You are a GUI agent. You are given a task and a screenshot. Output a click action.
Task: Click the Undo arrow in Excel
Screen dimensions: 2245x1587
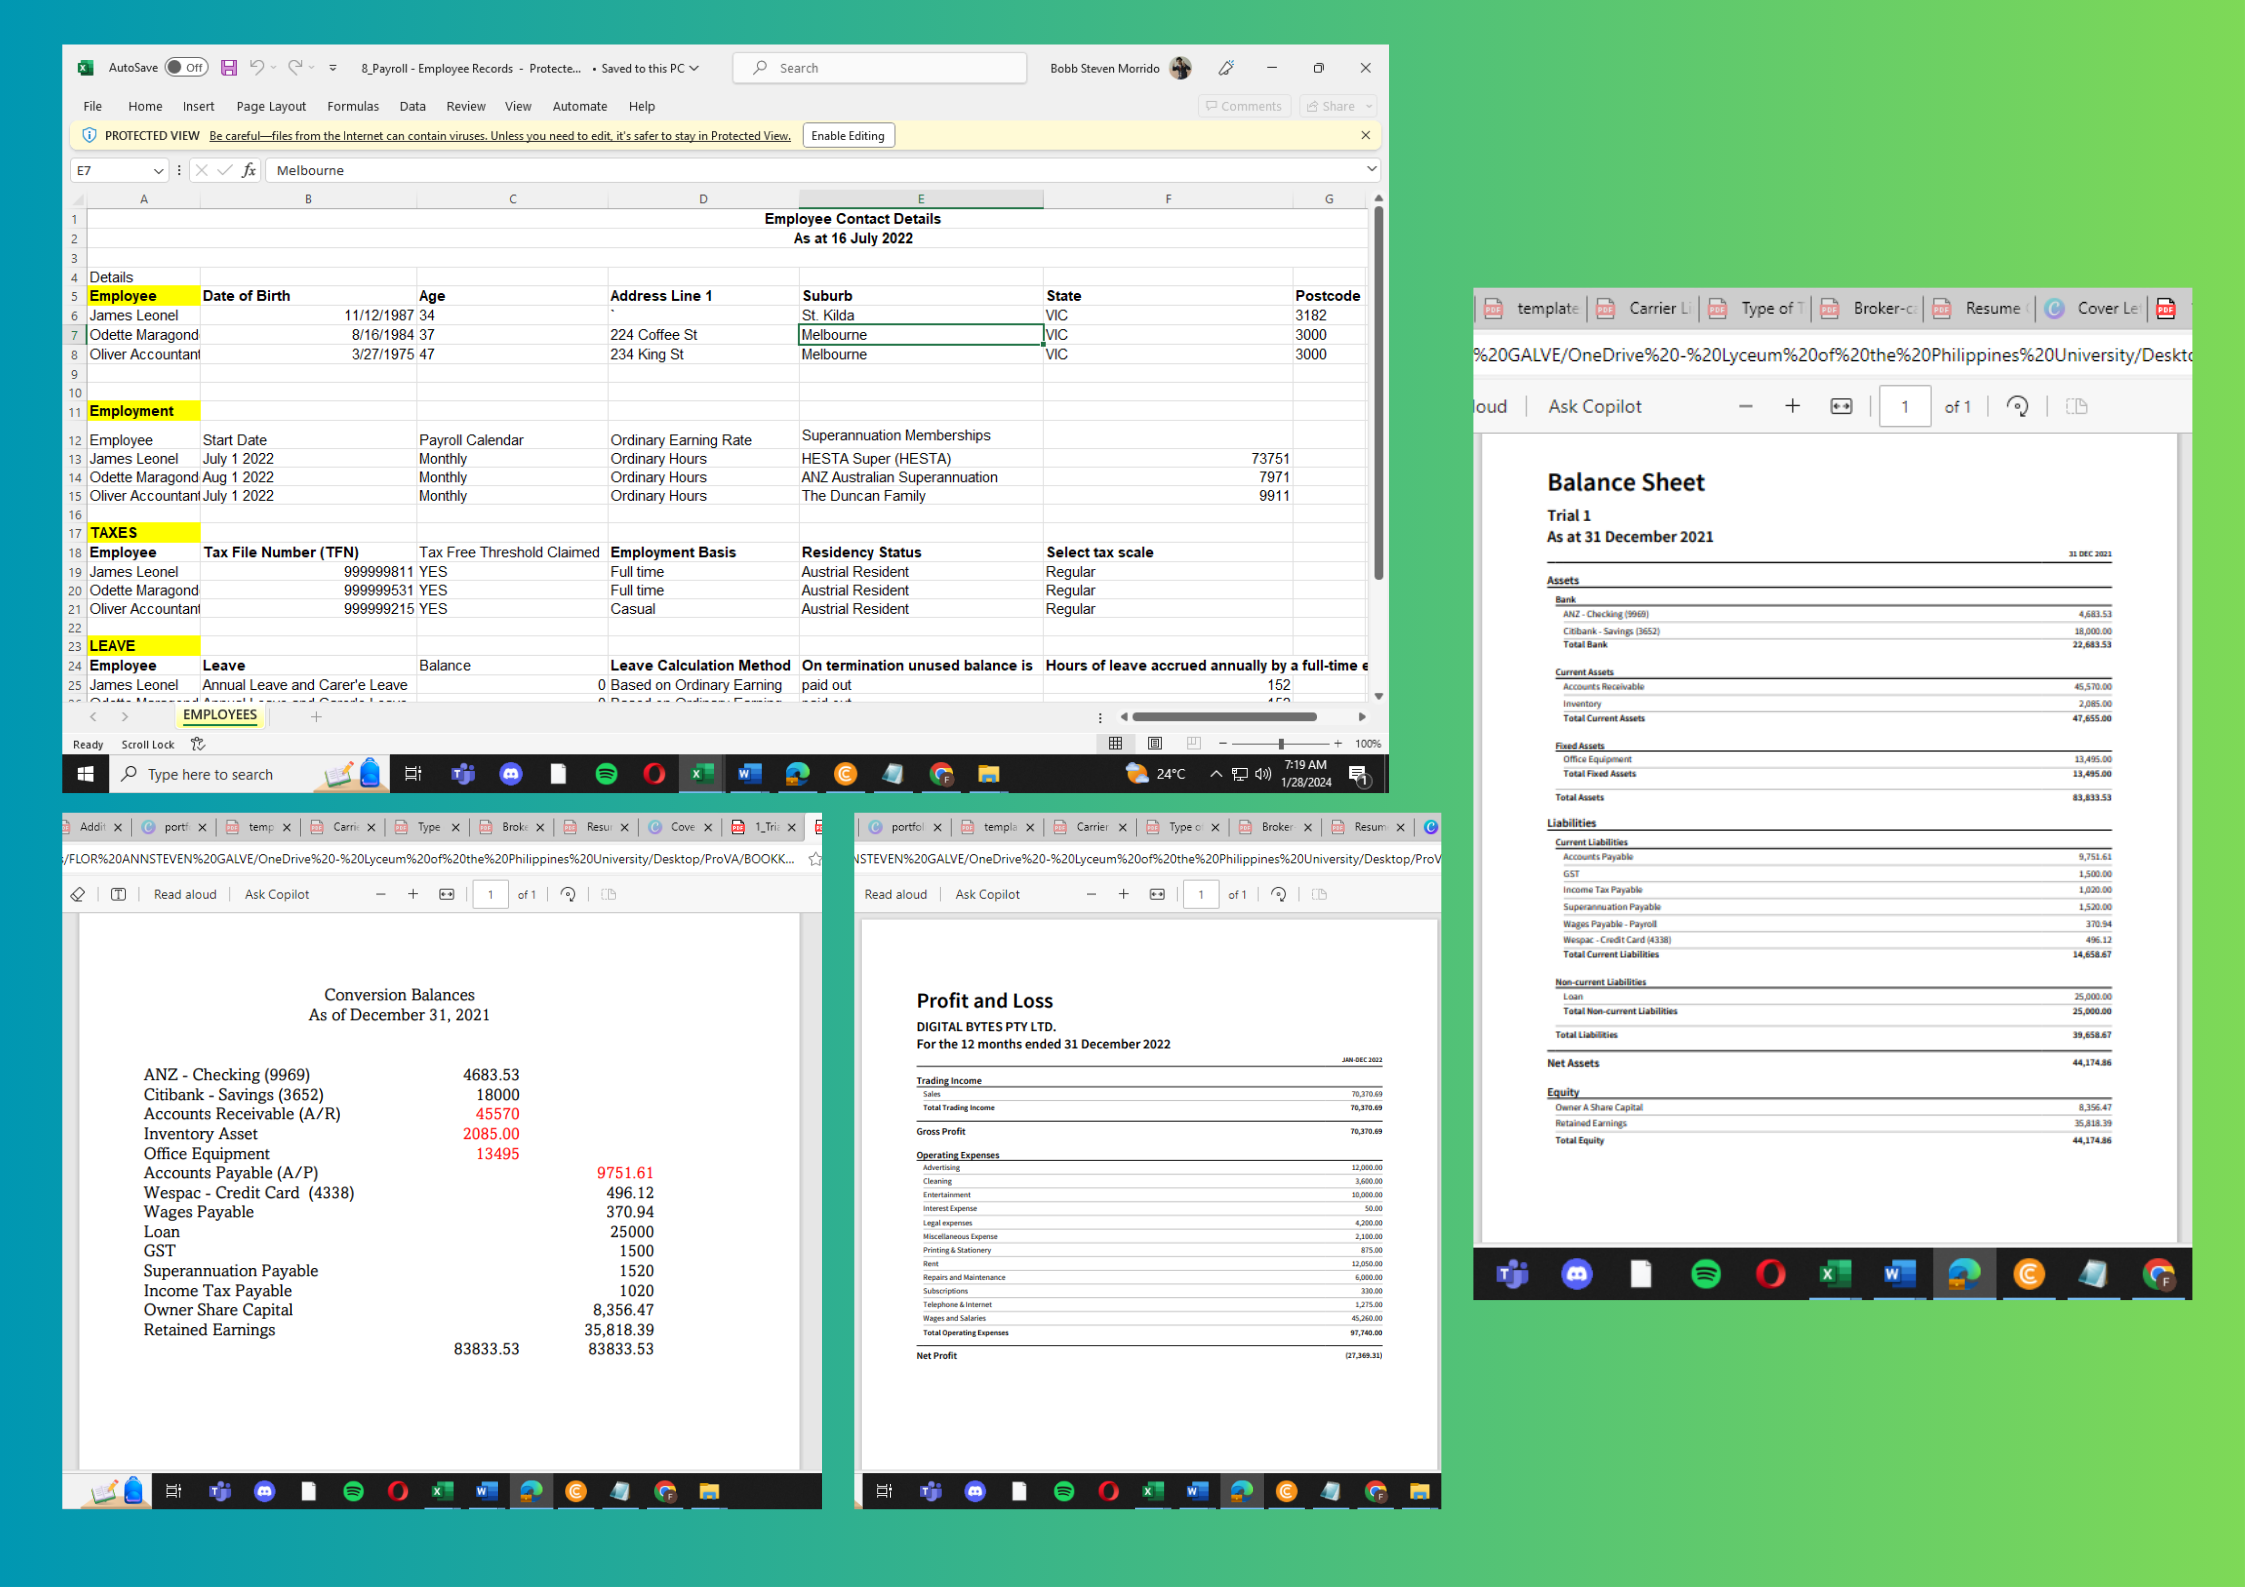click(257, 68)
